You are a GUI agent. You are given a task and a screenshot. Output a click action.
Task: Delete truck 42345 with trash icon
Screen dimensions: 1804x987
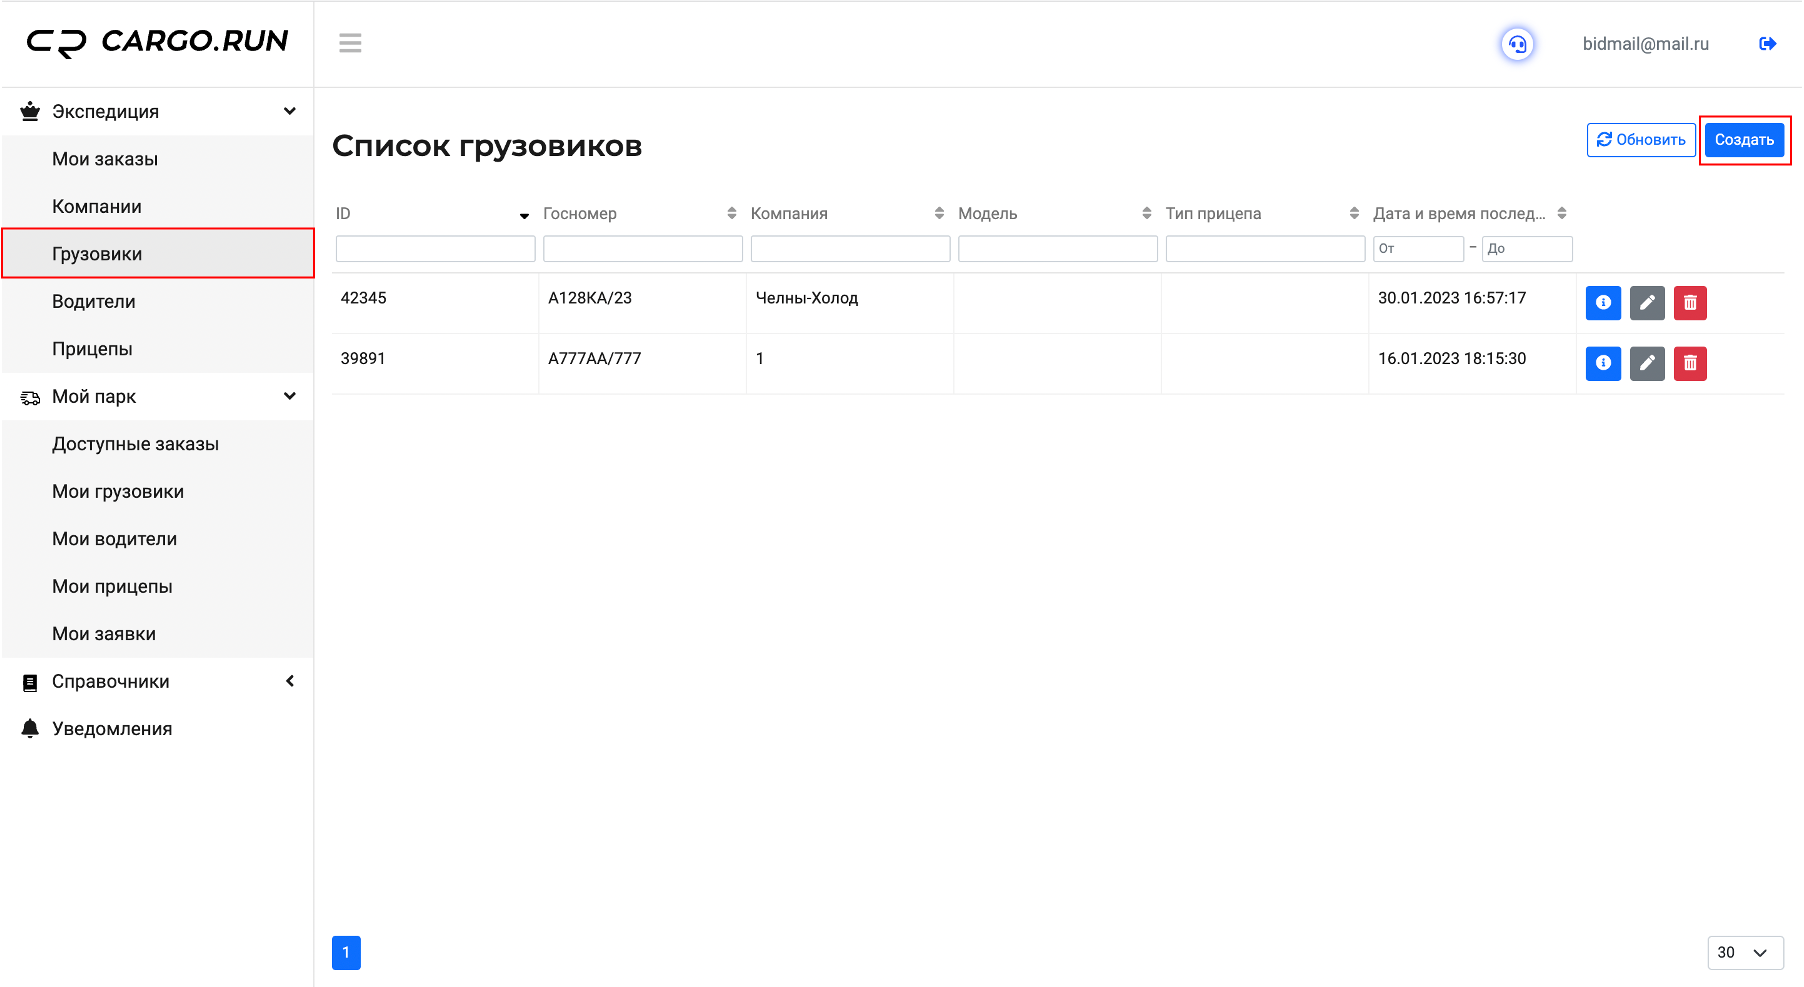click(x=1690, y=302)
